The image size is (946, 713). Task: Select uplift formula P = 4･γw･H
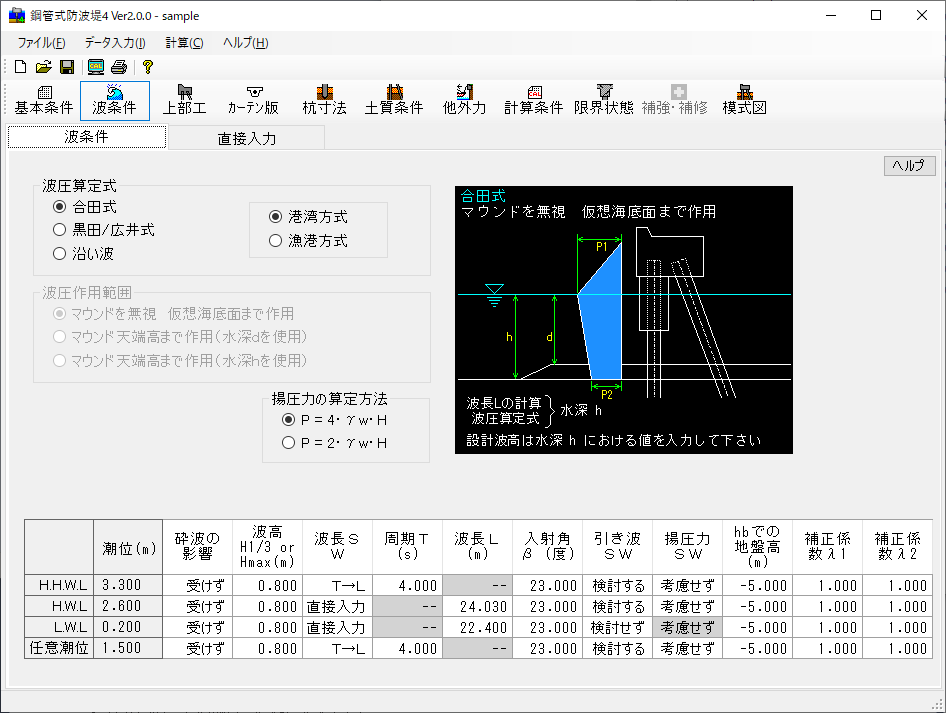[334, 419]
